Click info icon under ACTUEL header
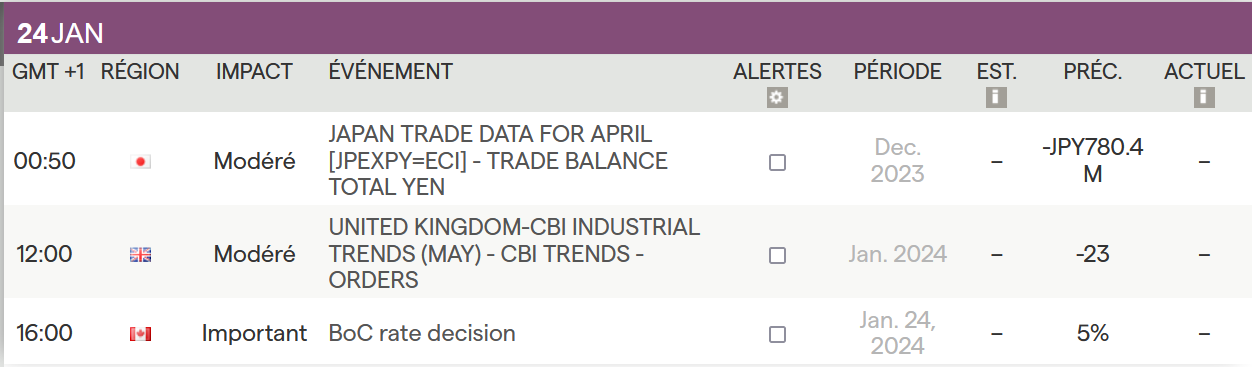1252x367 pixels. tap(1204, 98)
